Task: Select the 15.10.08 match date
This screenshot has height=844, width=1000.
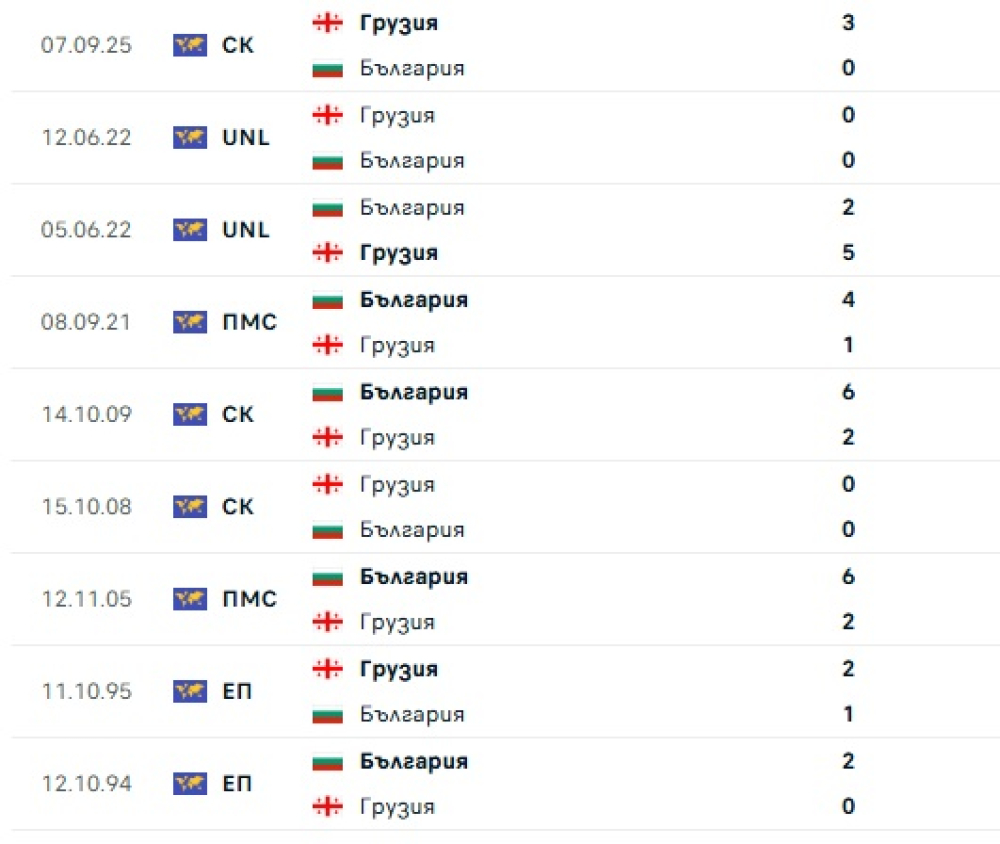Action: pos(87,506)
